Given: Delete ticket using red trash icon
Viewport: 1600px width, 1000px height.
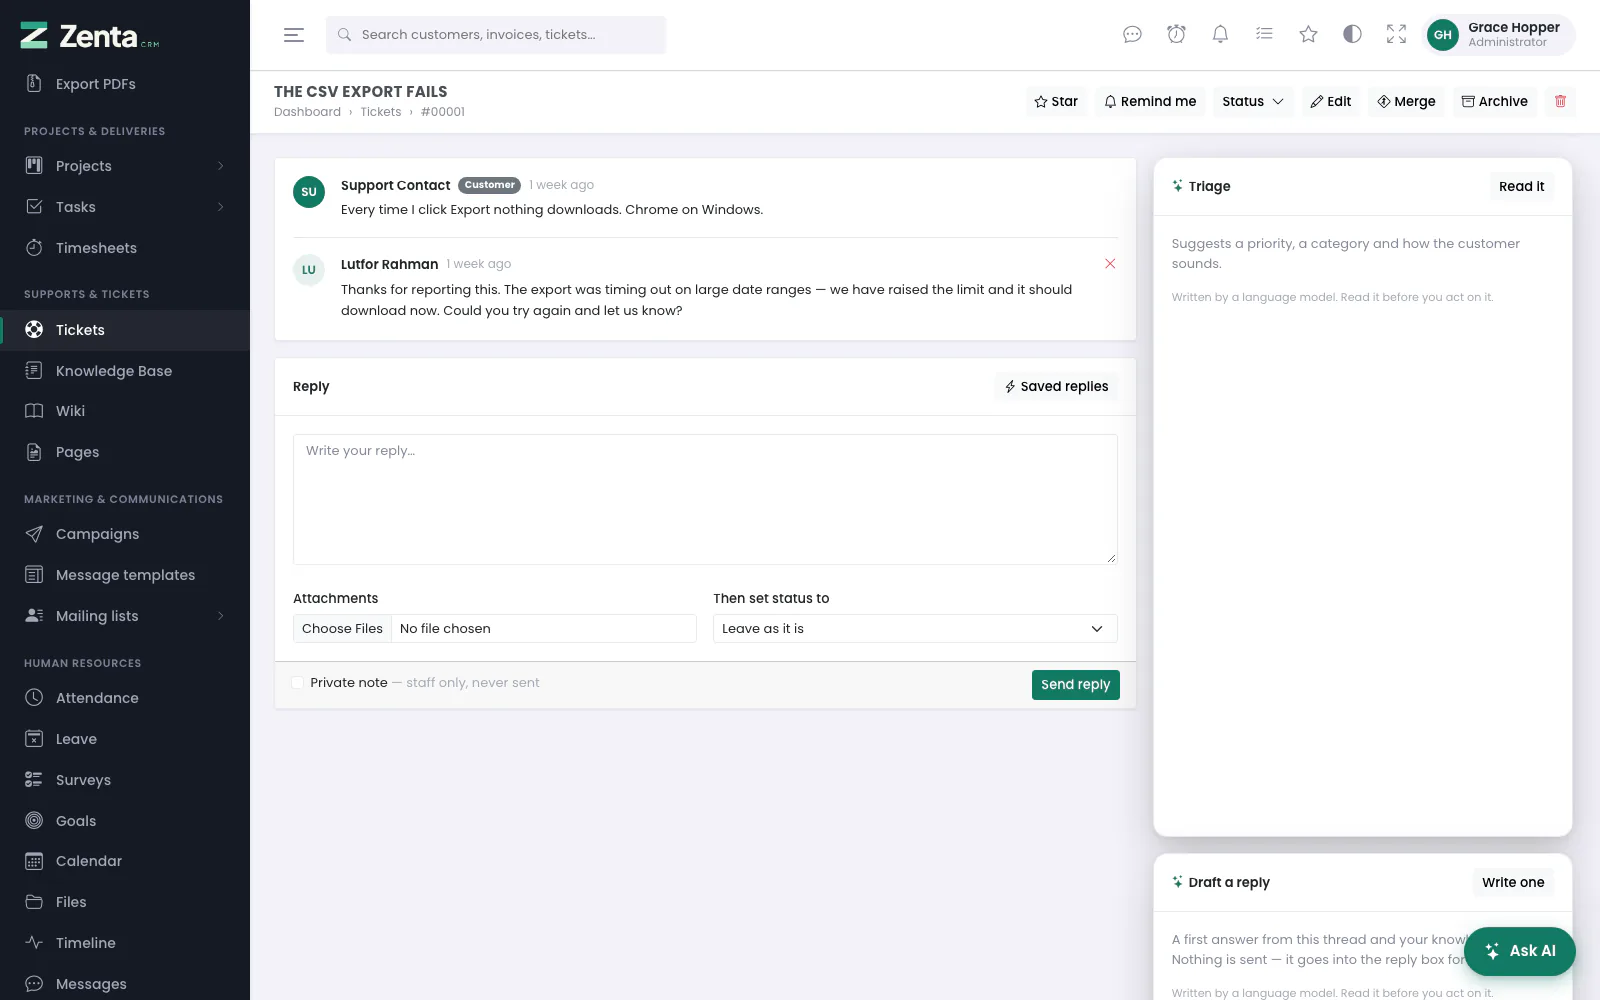Looking at the screenshot, I should [1560, 101].
